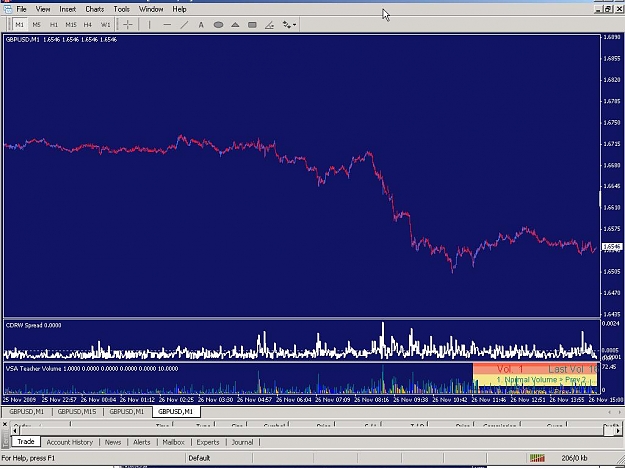Select the trendline by angle tool
625x469 pixels.
click(x=269, y=25)
